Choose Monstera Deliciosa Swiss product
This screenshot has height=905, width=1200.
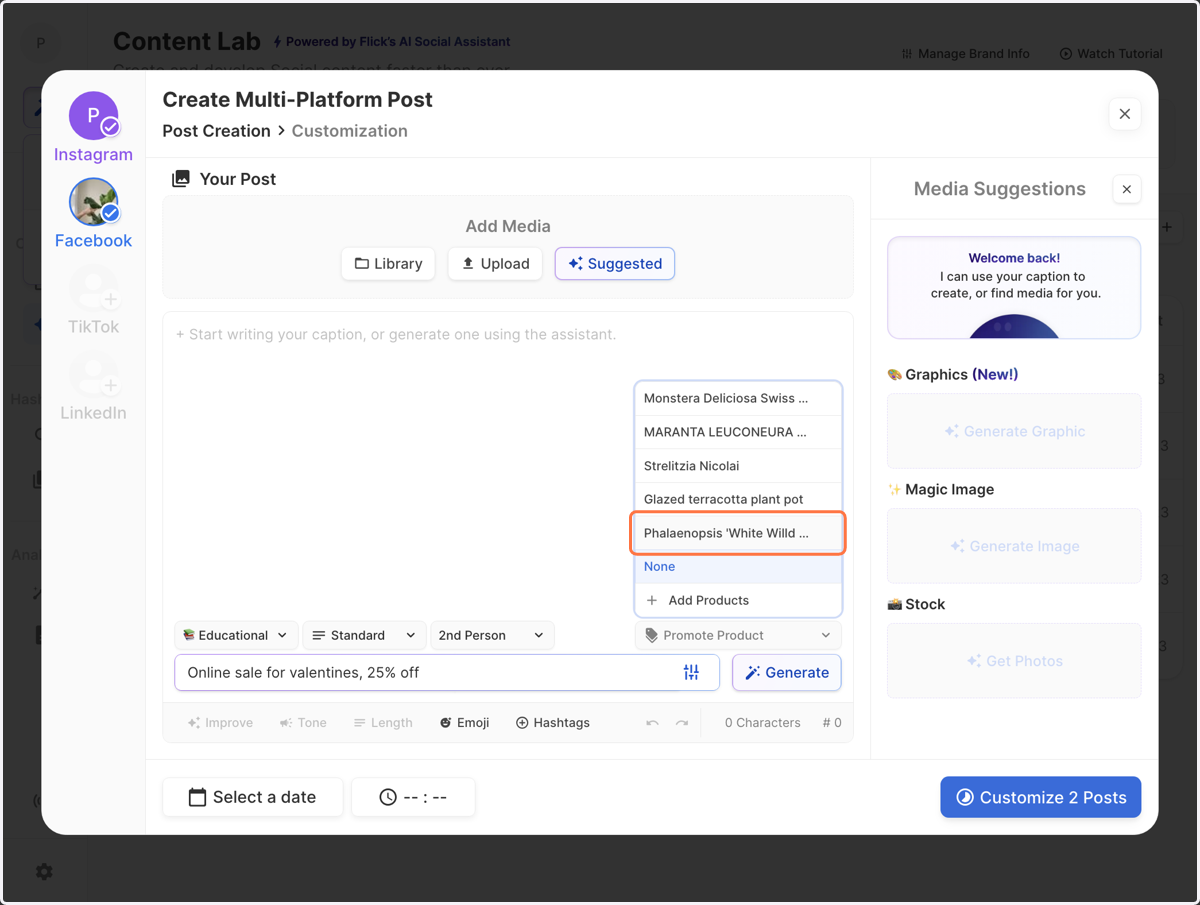738,398
